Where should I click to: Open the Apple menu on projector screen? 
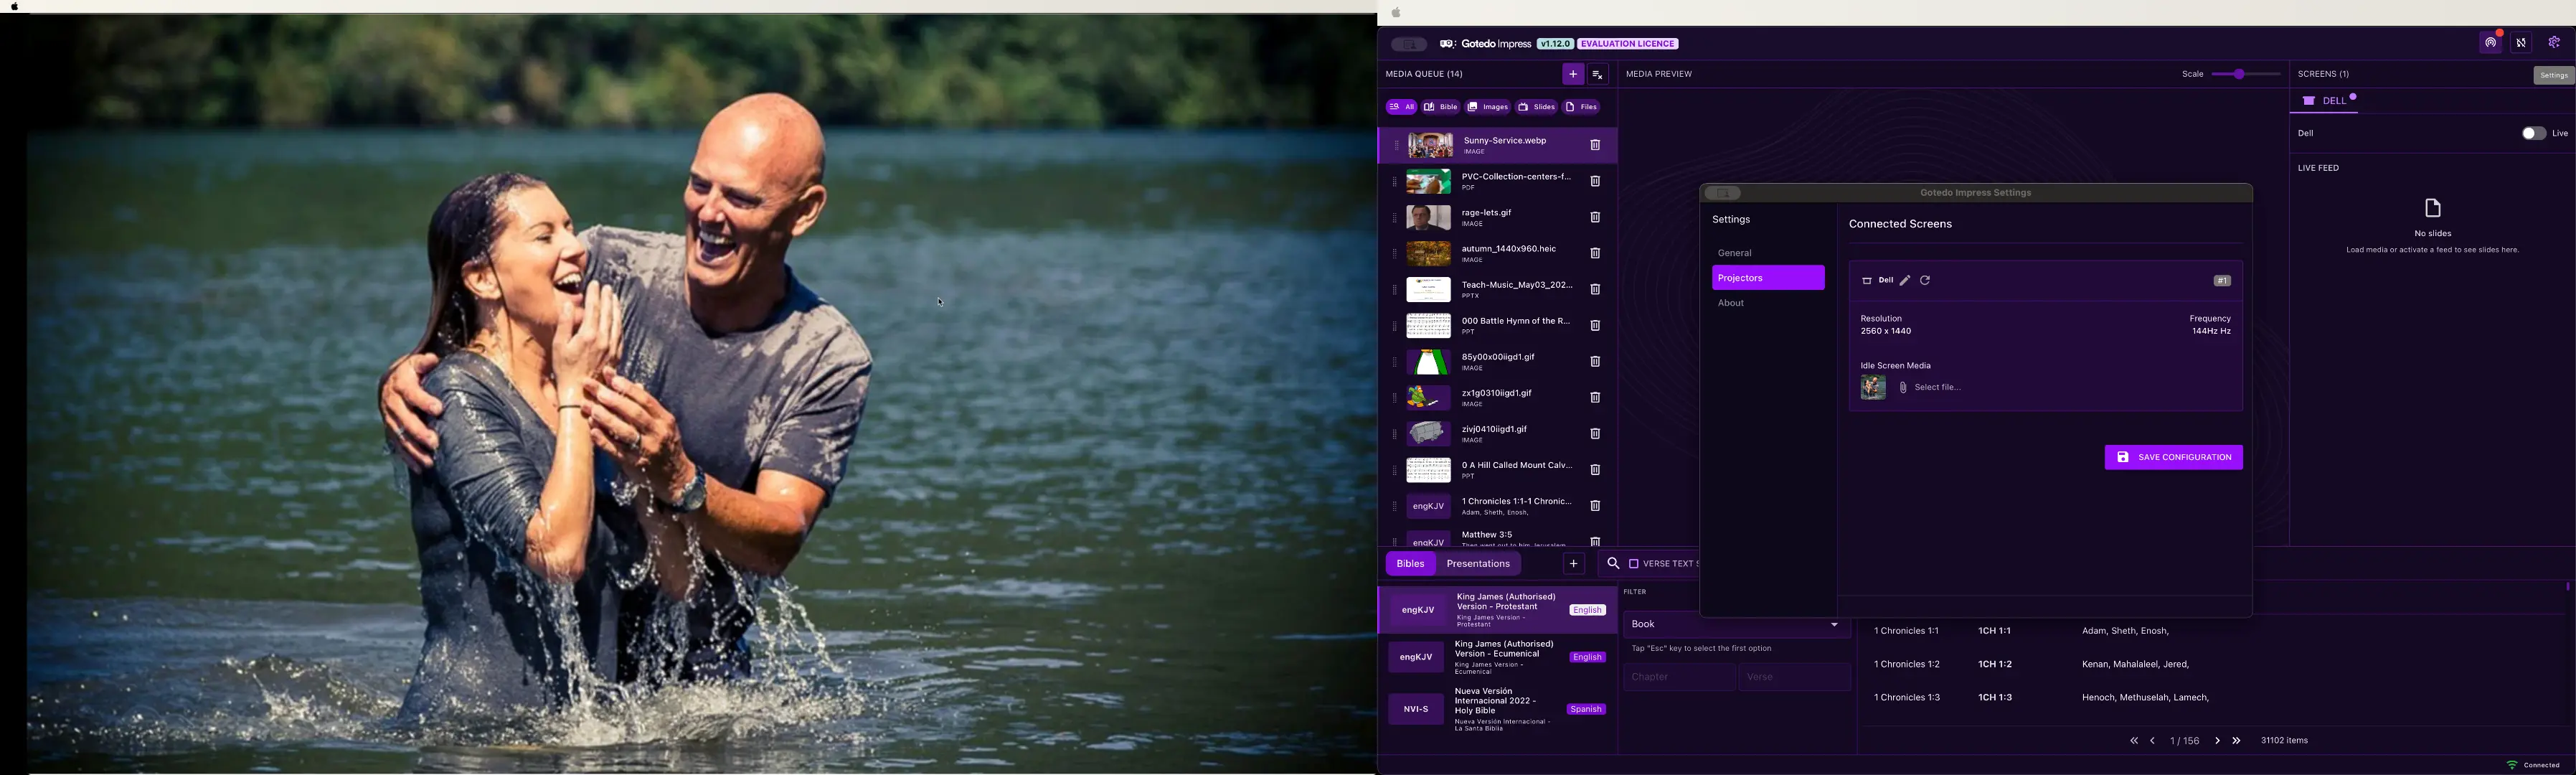[14, 7]
